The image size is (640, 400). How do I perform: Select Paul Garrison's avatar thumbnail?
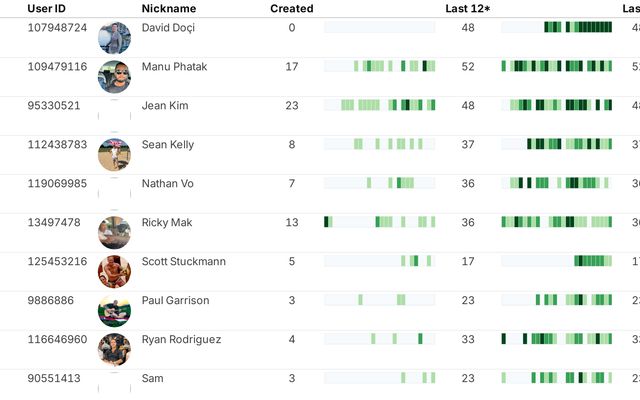[x=114, y=311]
